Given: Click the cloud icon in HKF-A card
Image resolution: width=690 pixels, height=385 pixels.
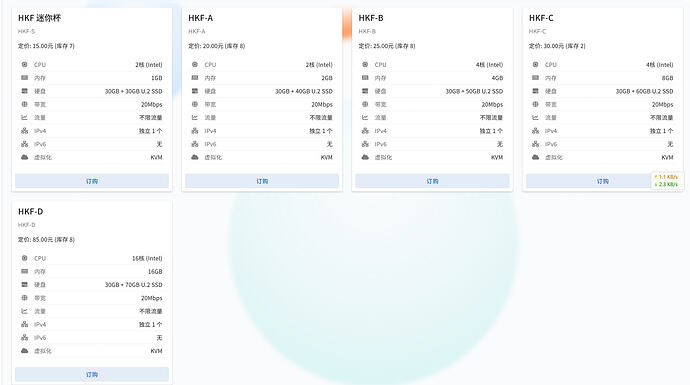Looking at the screenshot, I should coord(195,157).
